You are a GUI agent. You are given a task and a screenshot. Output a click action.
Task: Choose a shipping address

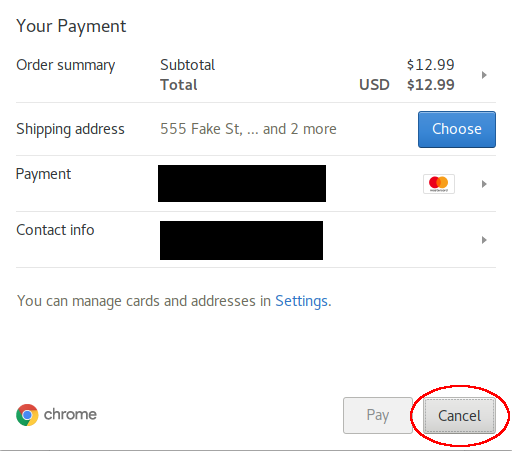[x=457, y=129]
